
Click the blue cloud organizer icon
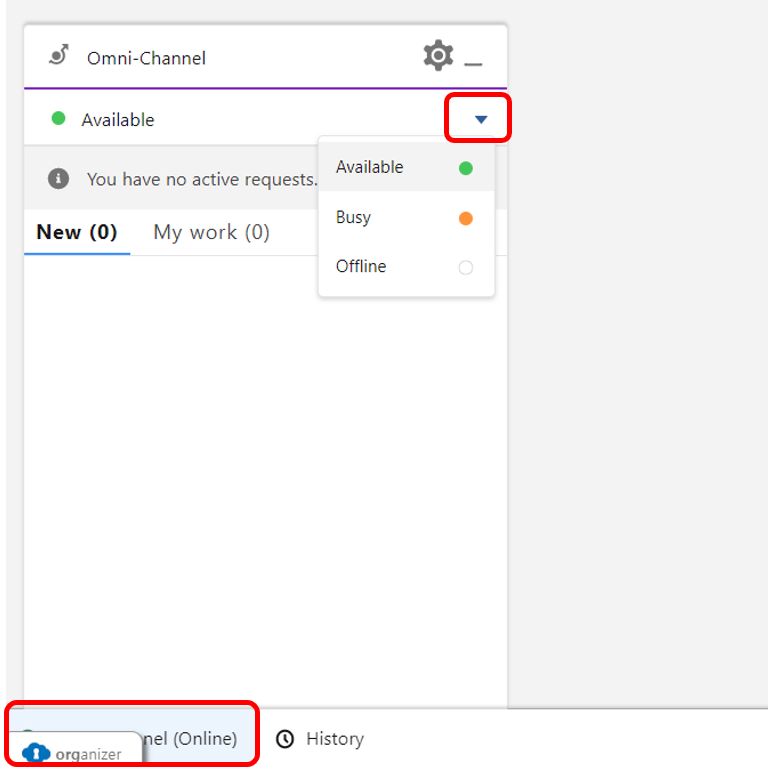[x=36, y=753]
